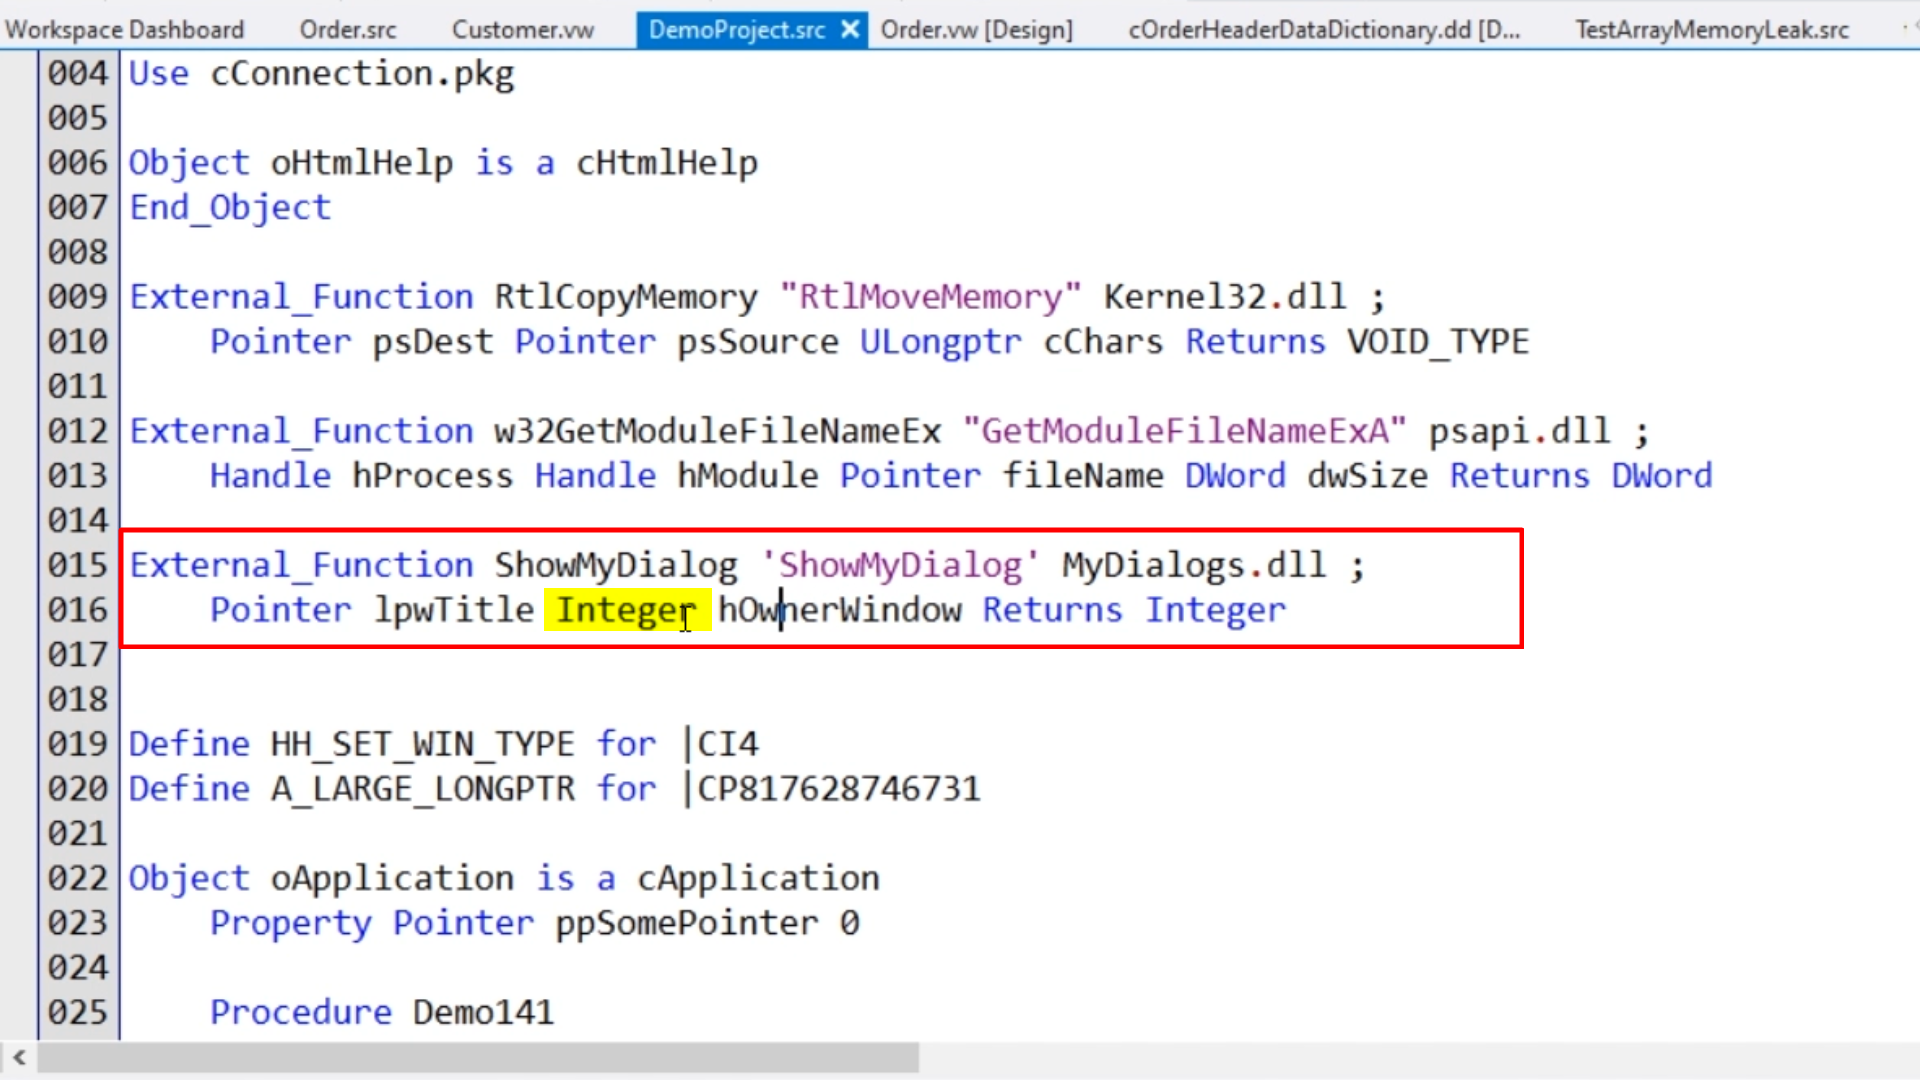This screenshot has width=1920, height=1080.
Task: Open the Order.src tab
Action: click(347, 30)
